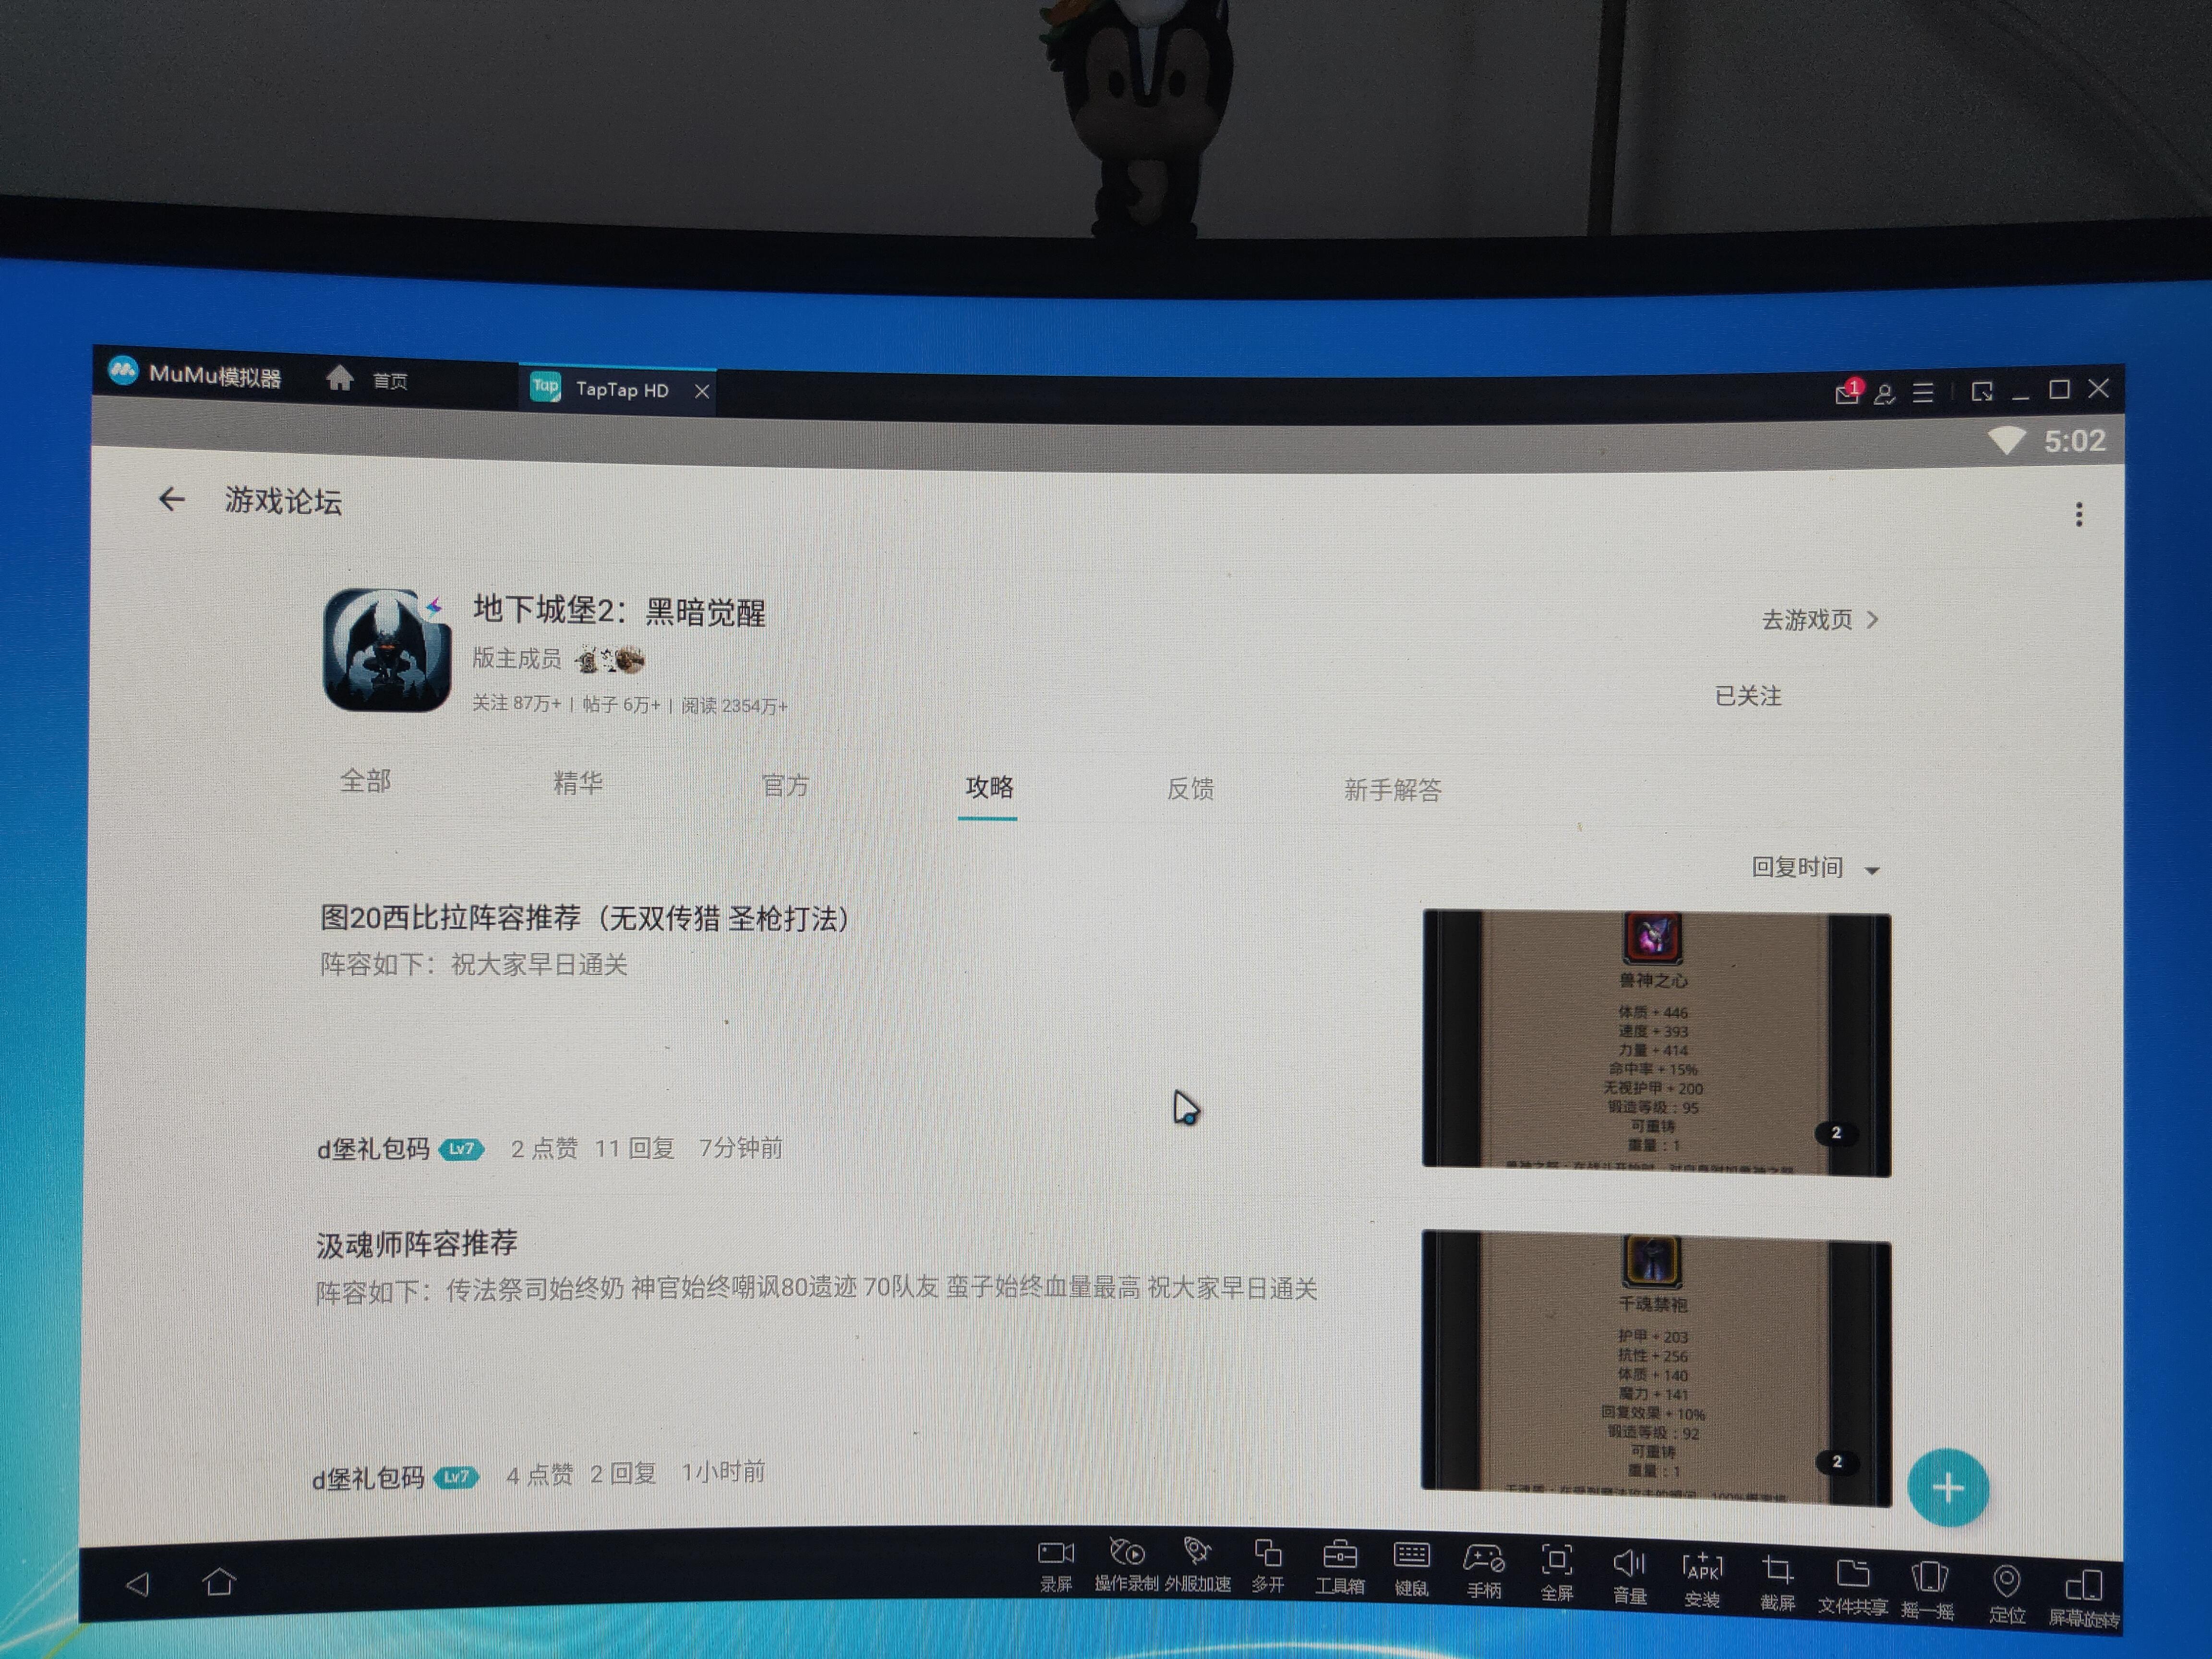The height and width of the screenshot is (1659, 2212).
Task: Open author d堡礼包码 on first post
Action: [x=373, y=1149]
